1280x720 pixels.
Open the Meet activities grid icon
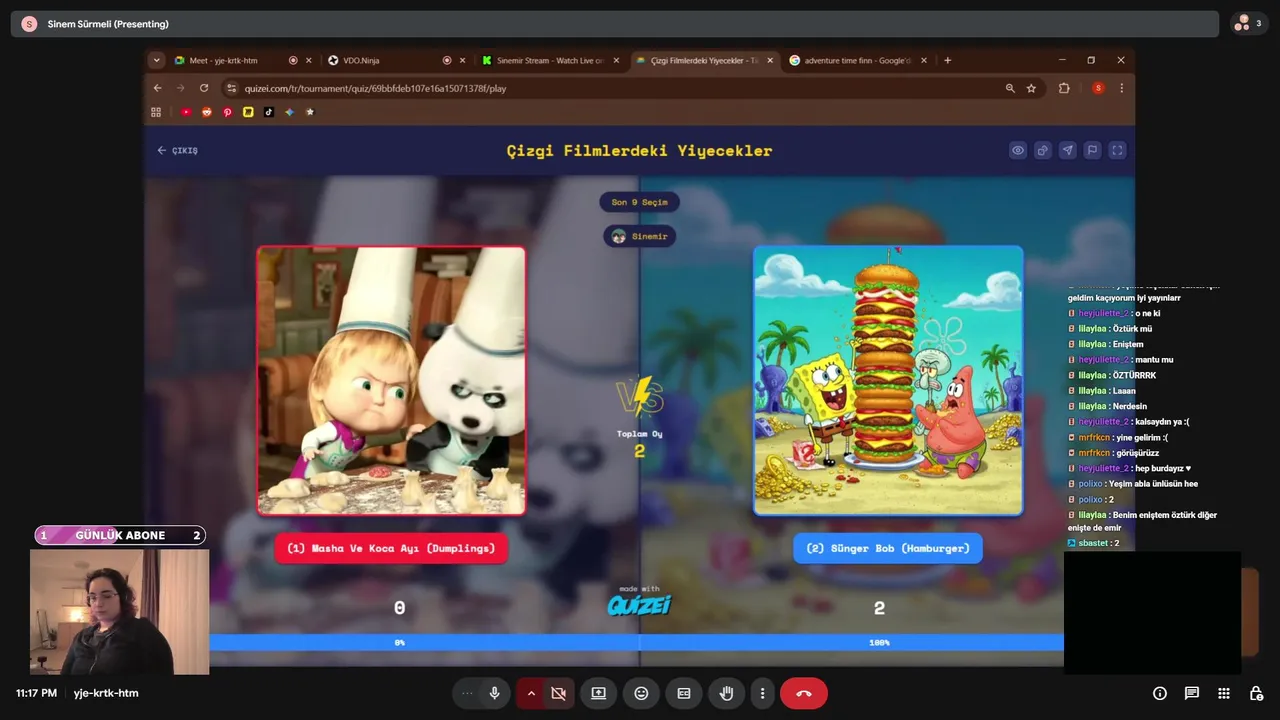(x=1224, y=693)
